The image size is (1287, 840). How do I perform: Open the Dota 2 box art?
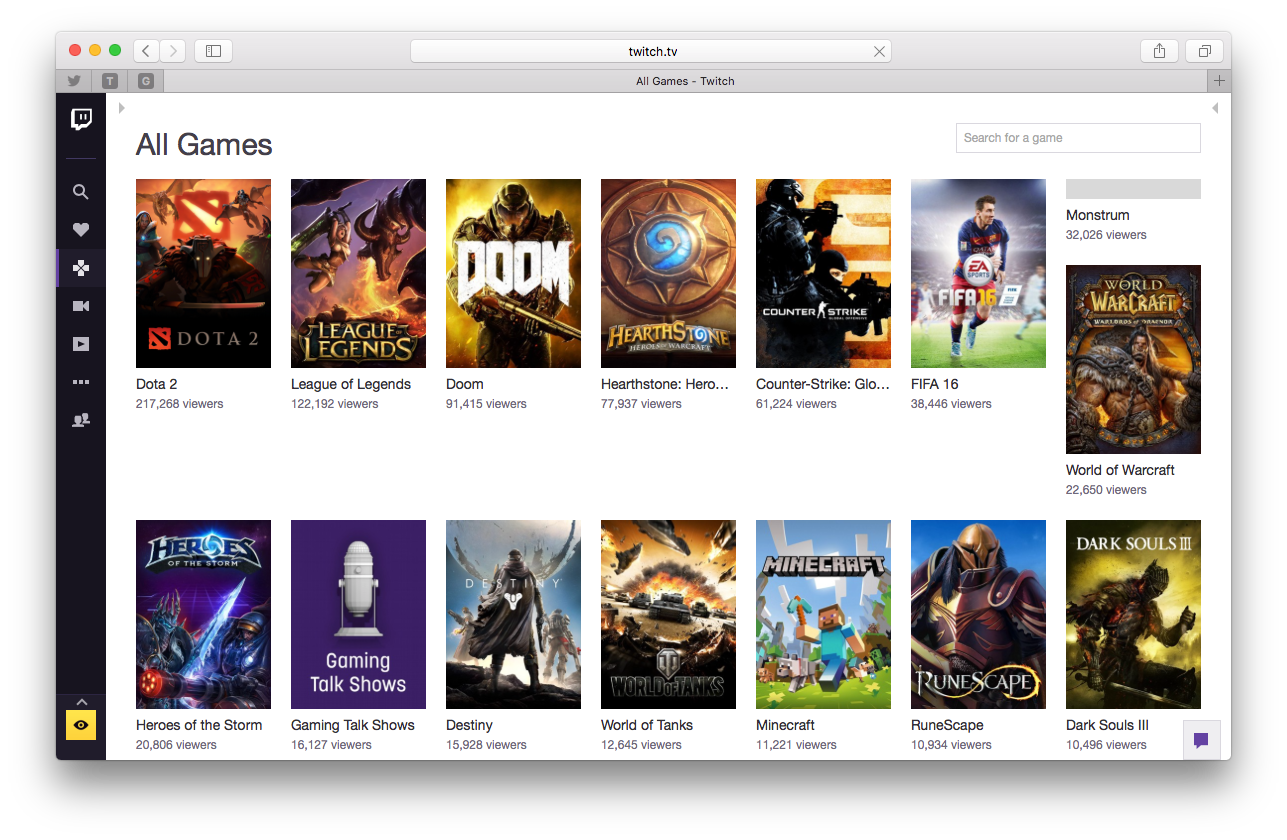coord(203,273)
